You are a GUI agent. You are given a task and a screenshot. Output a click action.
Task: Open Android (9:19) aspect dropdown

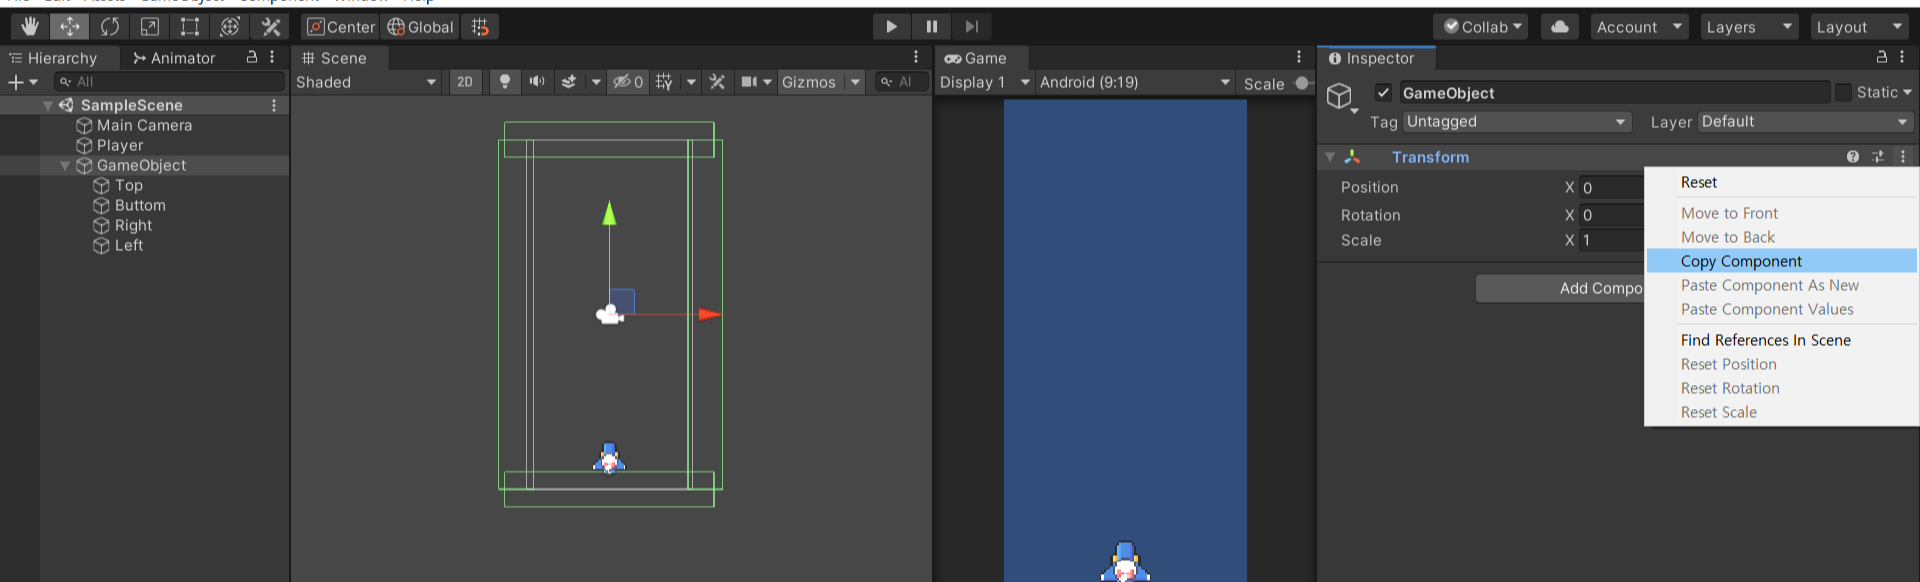(1135, 82)
